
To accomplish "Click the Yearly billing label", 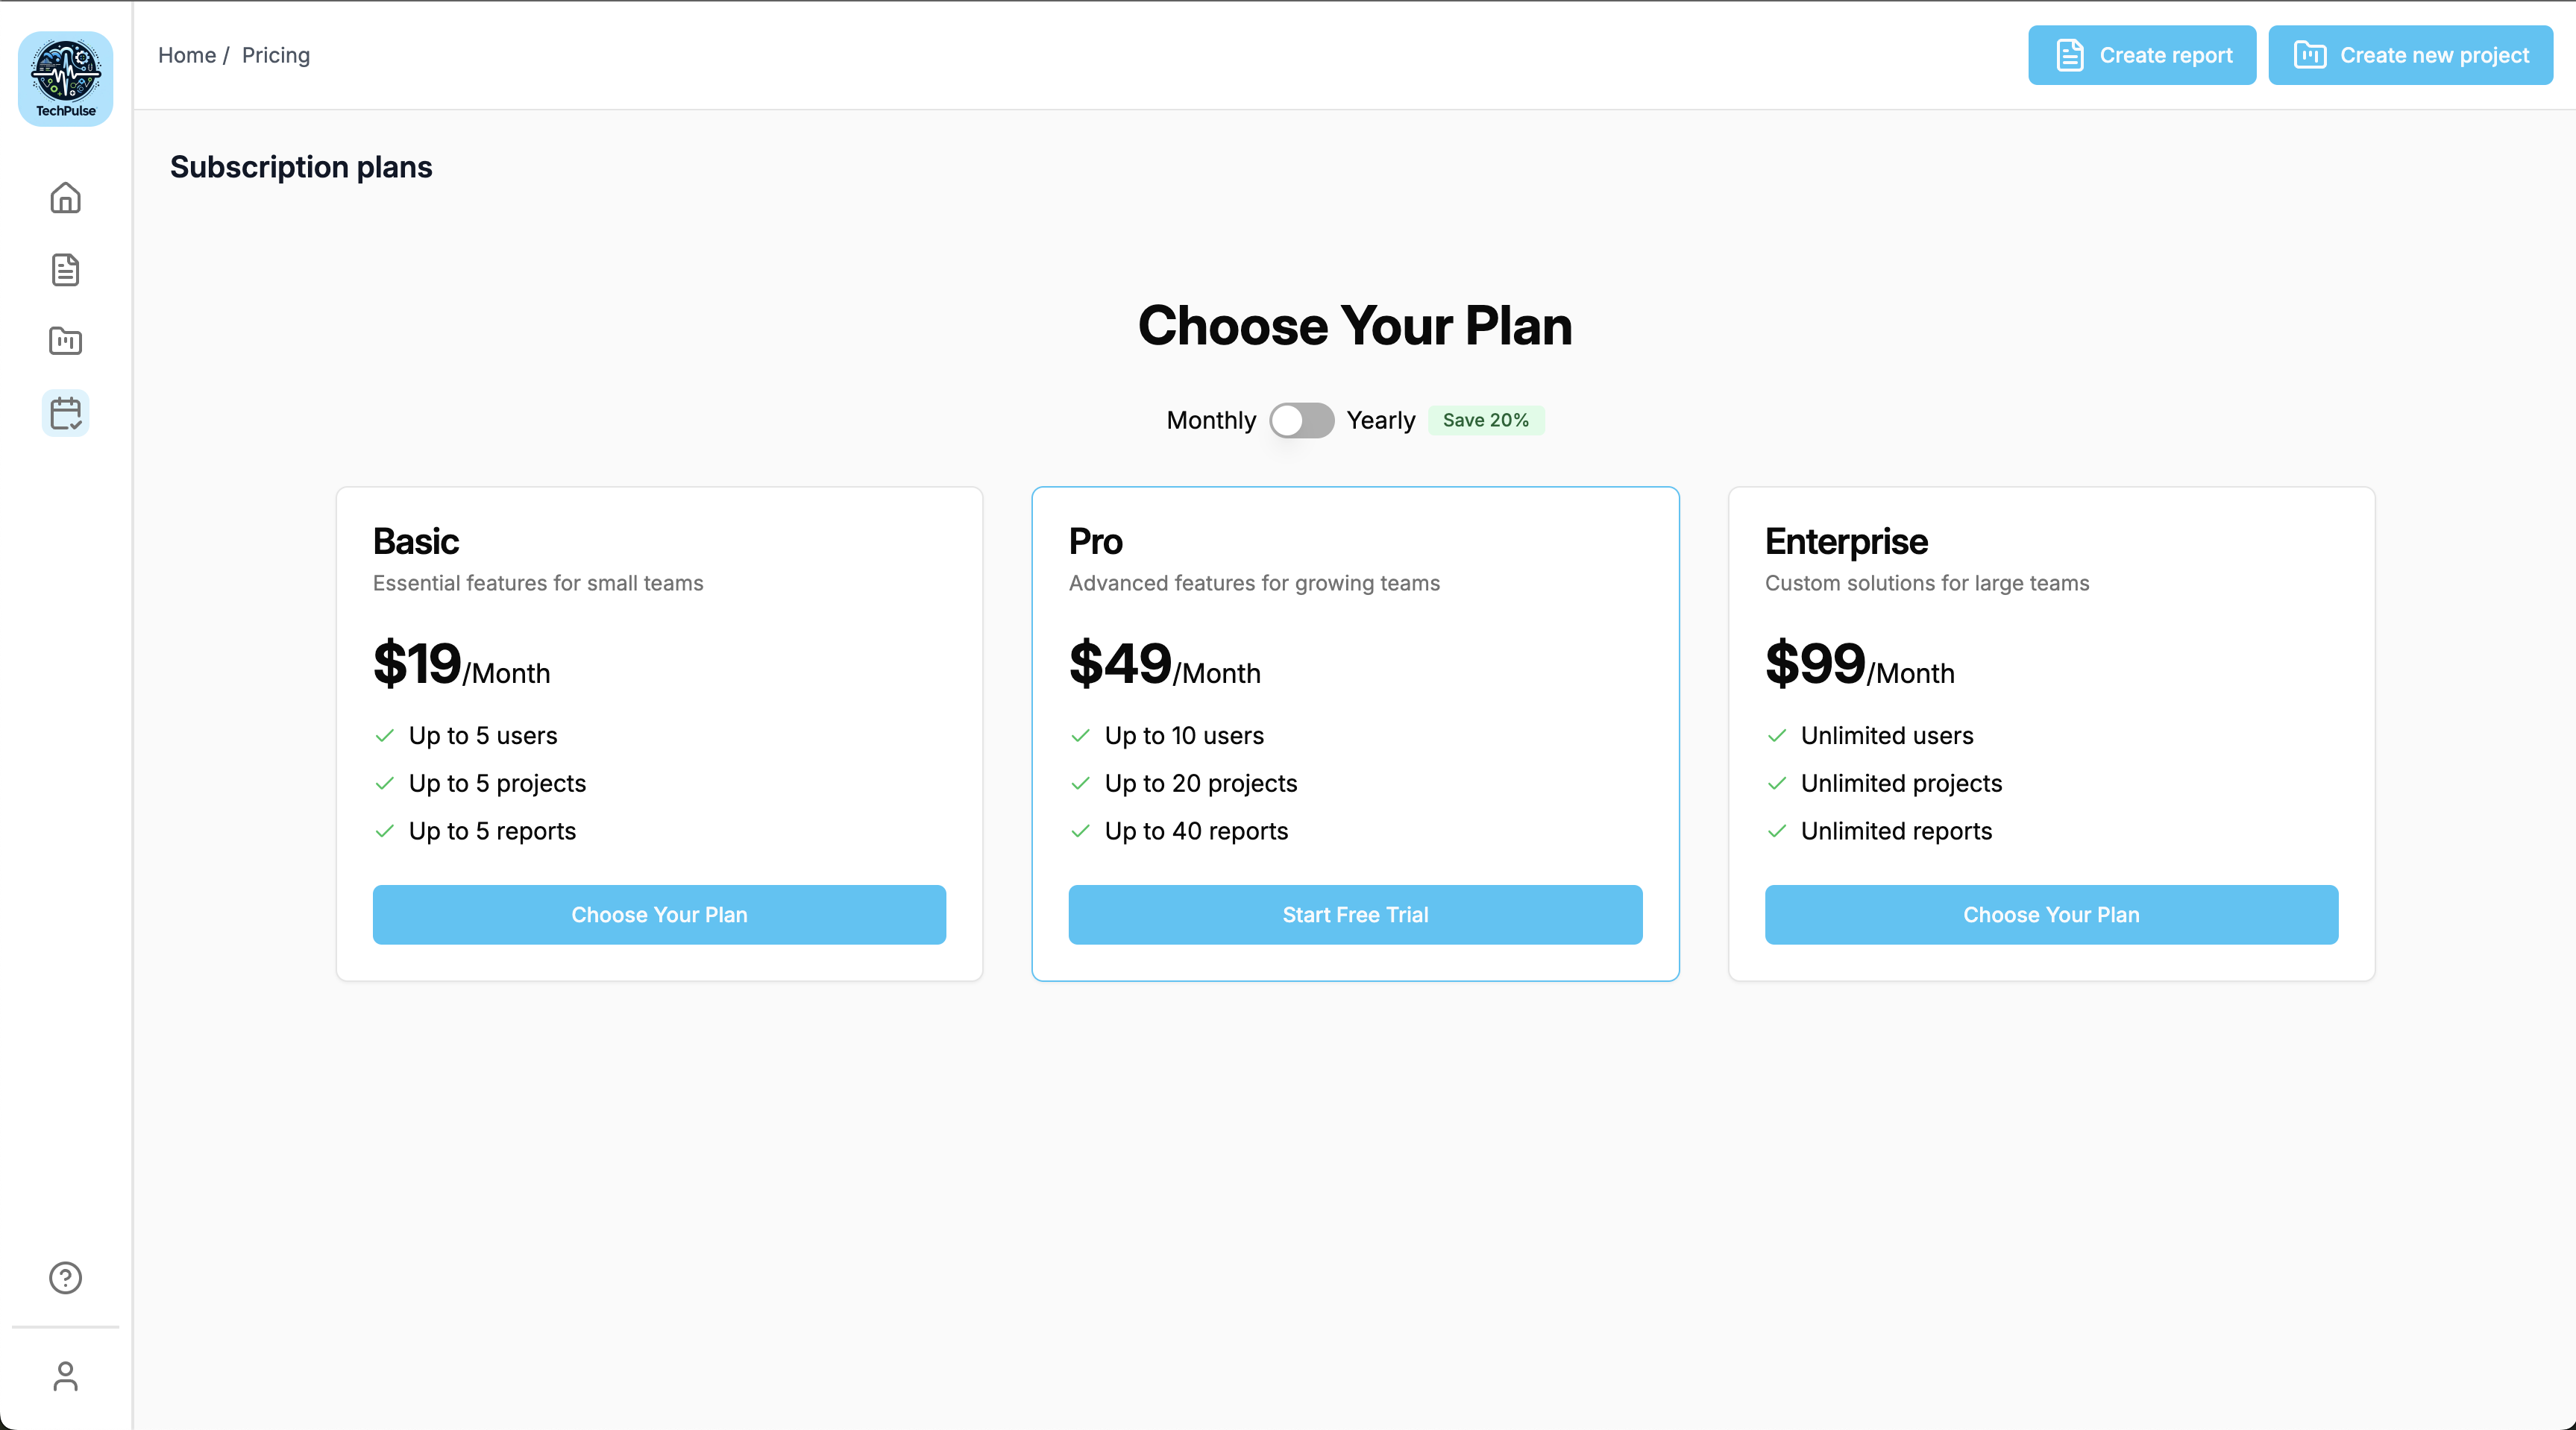I will pos(1381,420).
